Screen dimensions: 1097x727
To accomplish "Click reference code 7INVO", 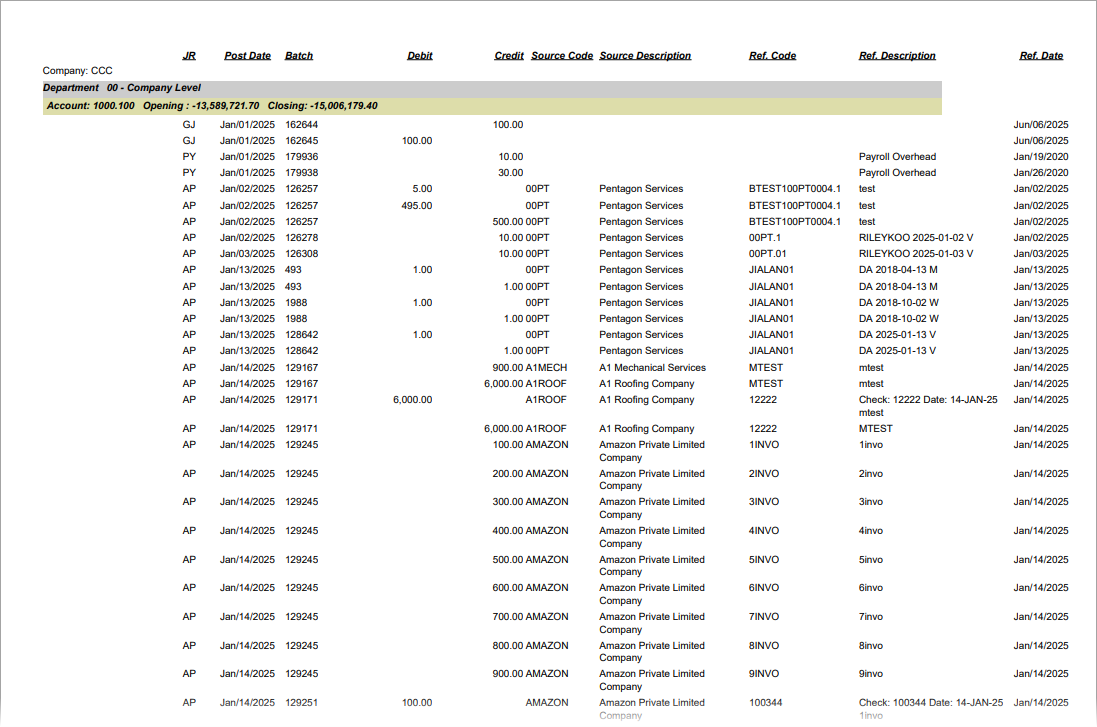I will point(764,617).
